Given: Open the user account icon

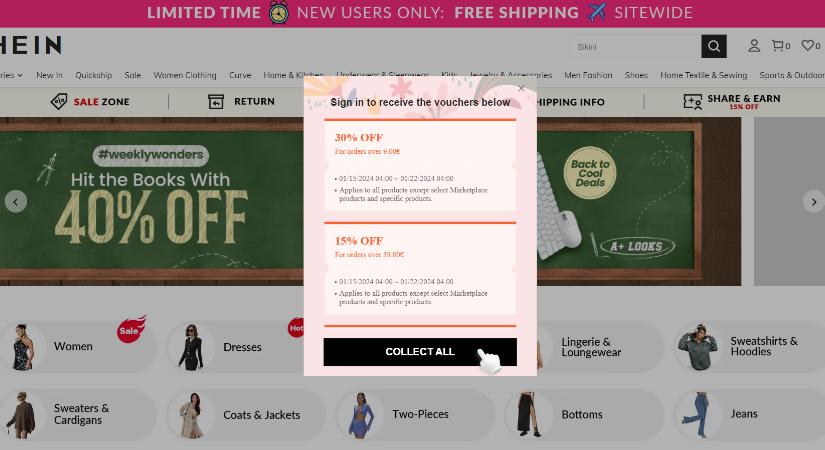Looking at the screenshot, I should point(753,46).
